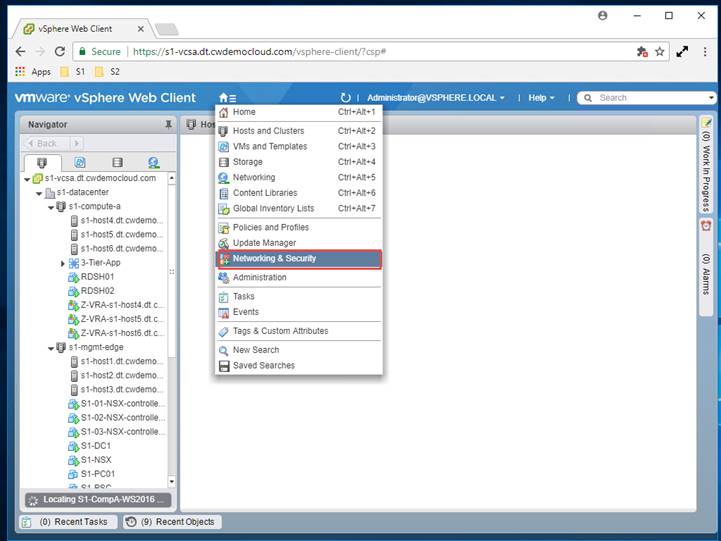Select Networking & Security menu item
Screen dimensions: 721x541
299,259
